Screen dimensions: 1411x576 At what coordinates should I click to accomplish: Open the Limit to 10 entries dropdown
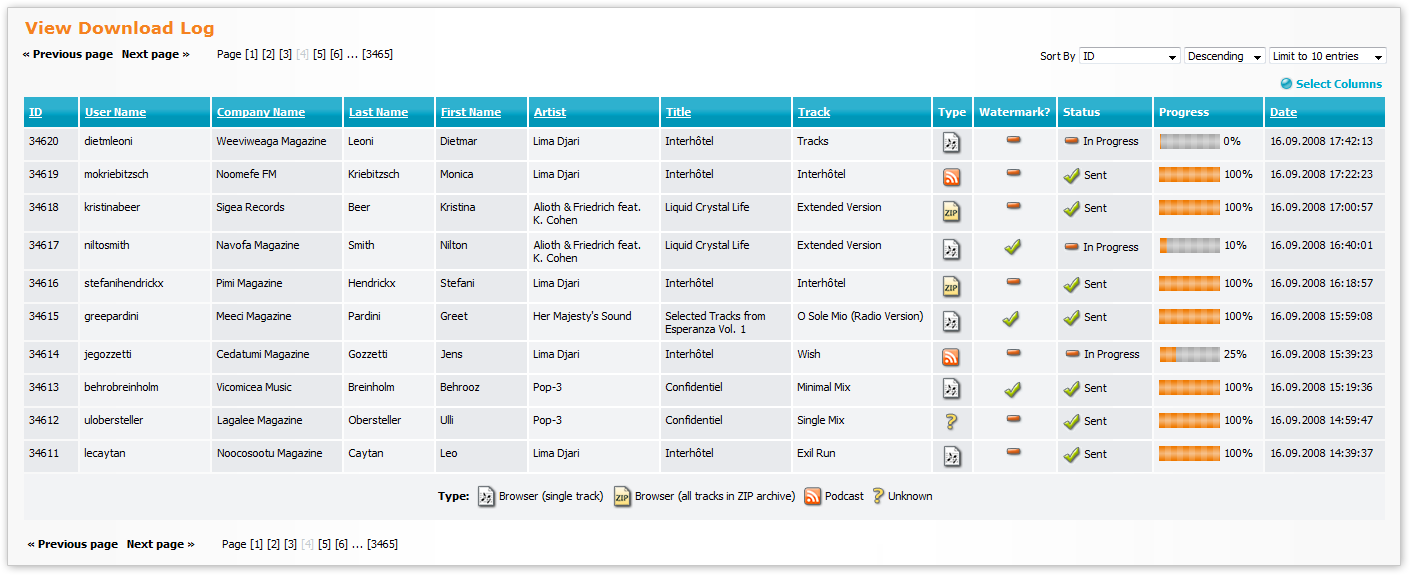(x=1327, y=56)
